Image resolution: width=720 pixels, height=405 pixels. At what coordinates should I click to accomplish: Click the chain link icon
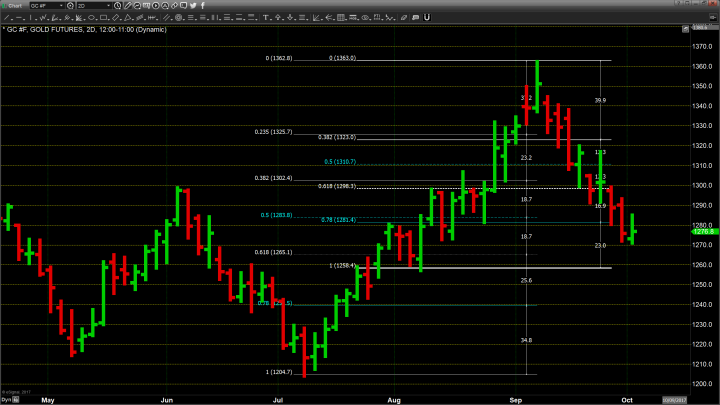[174, 6]
